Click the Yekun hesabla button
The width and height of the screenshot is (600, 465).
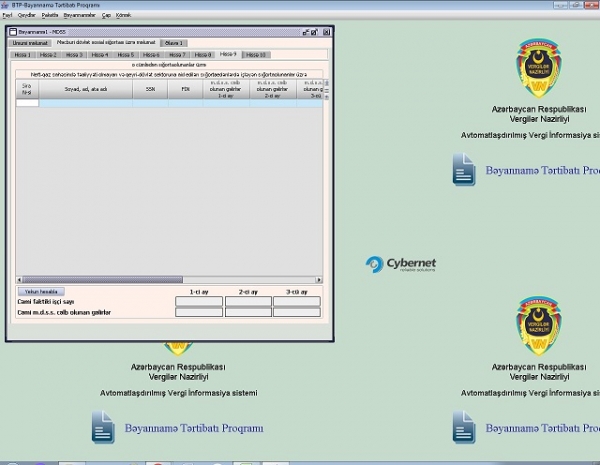click(38, 291)
